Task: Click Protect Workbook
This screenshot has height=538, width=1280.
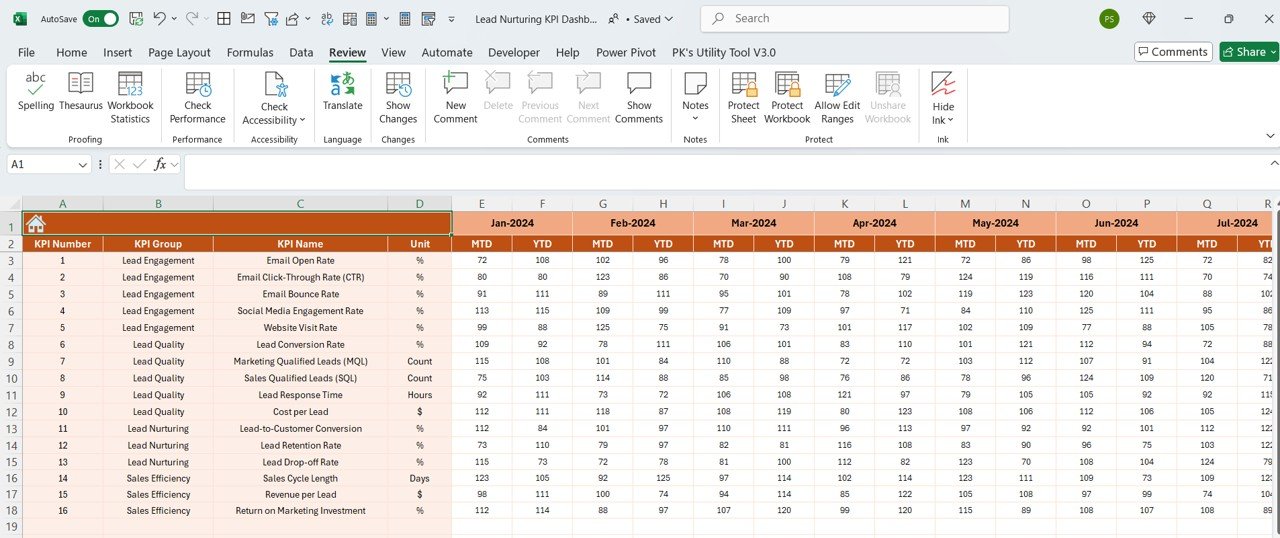Action: [787, 98]
